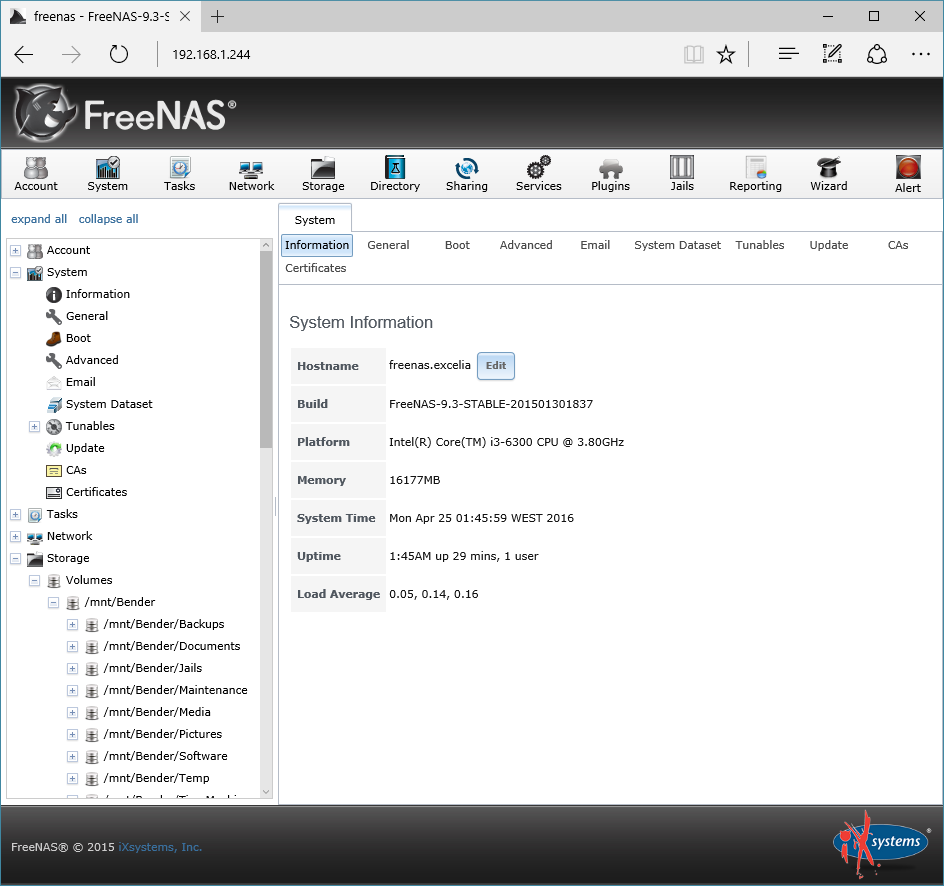944x886 pixels.
Task: Select the /mnt/Bender/Media dataset
Action: [157, 713]
